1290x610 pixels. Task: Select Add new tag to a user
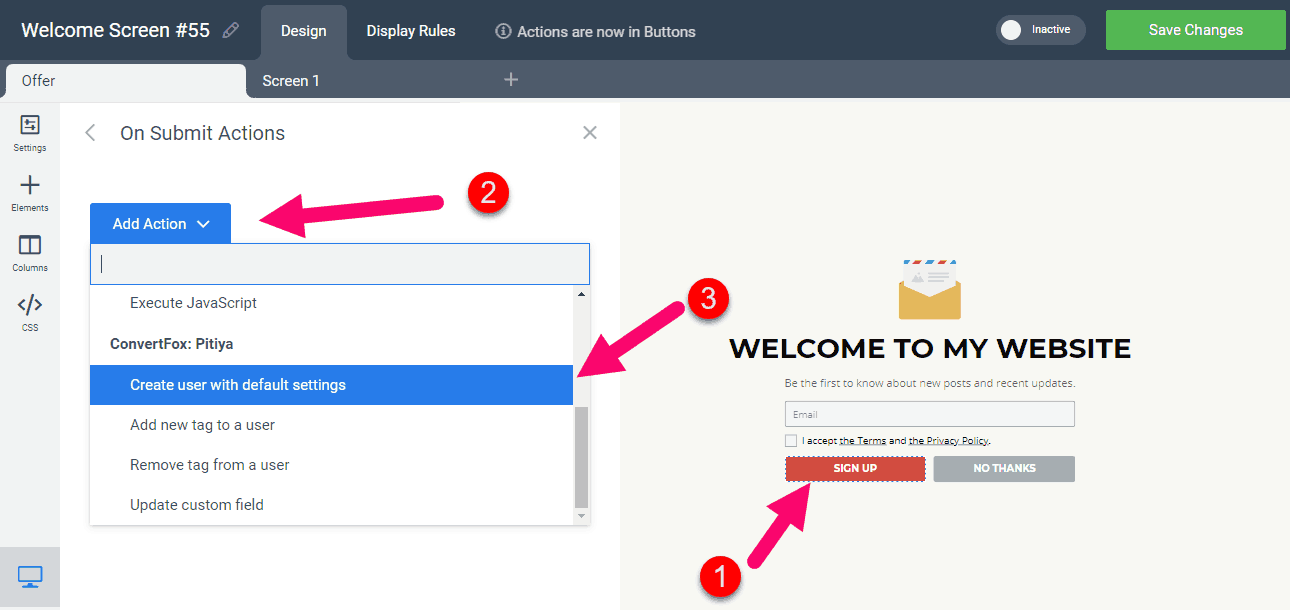coord(332,425)
